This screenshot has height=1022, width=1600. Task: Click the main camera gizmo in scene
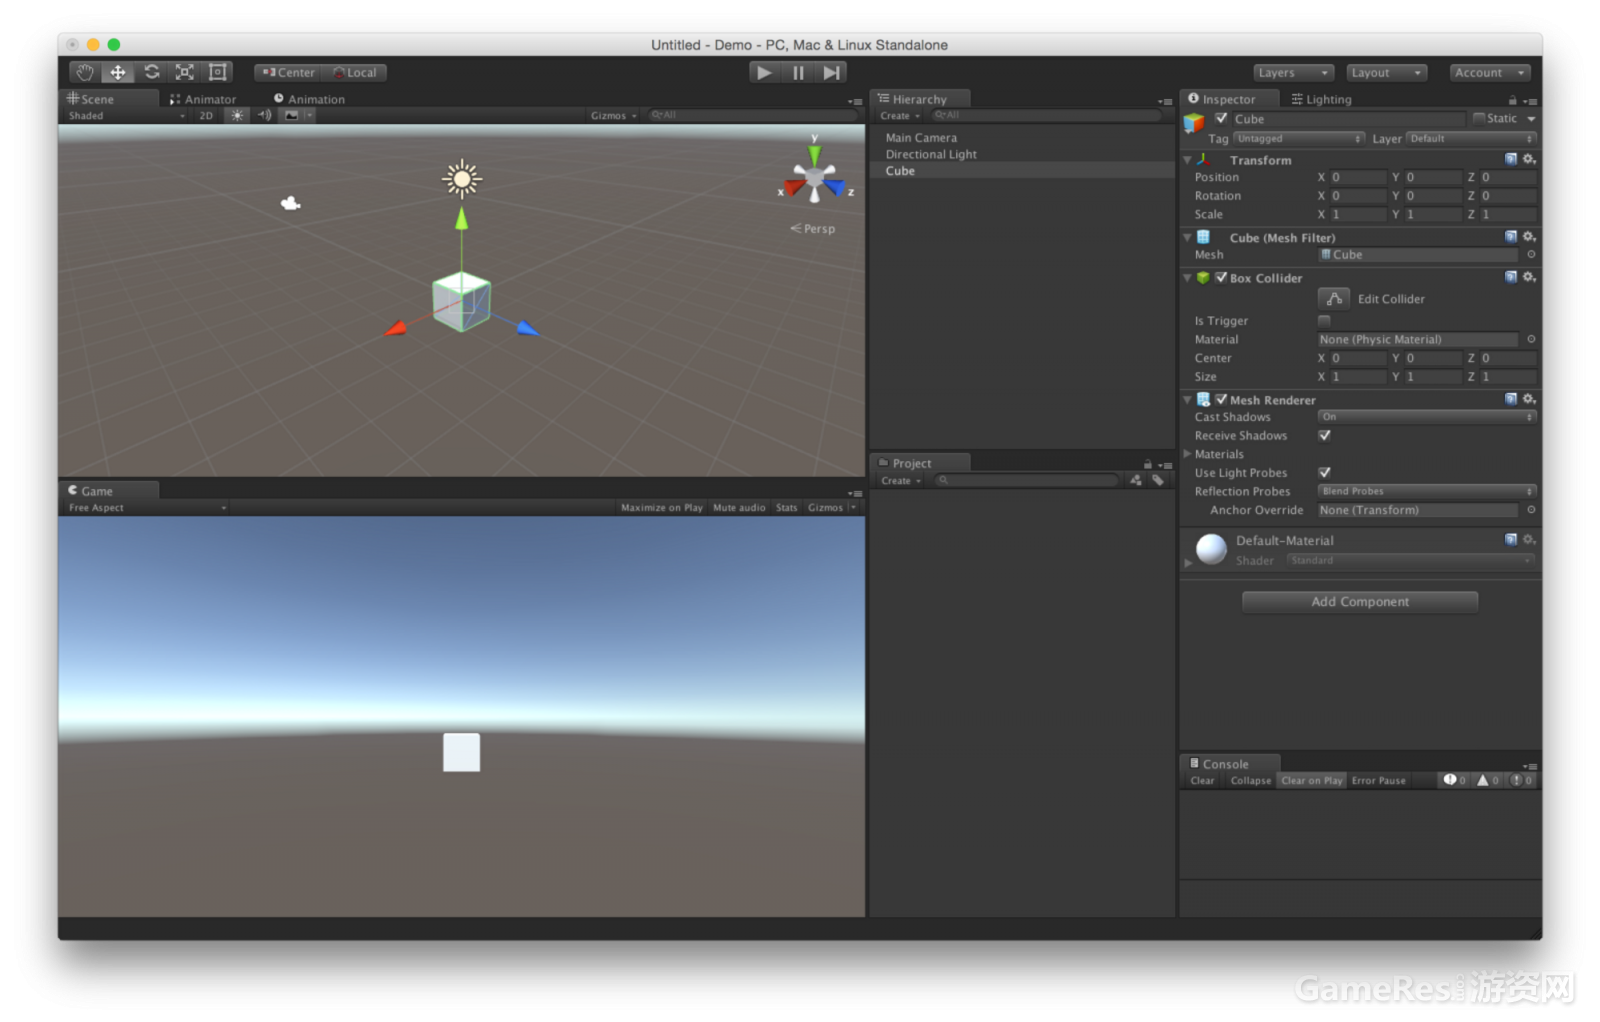[290, 203]
